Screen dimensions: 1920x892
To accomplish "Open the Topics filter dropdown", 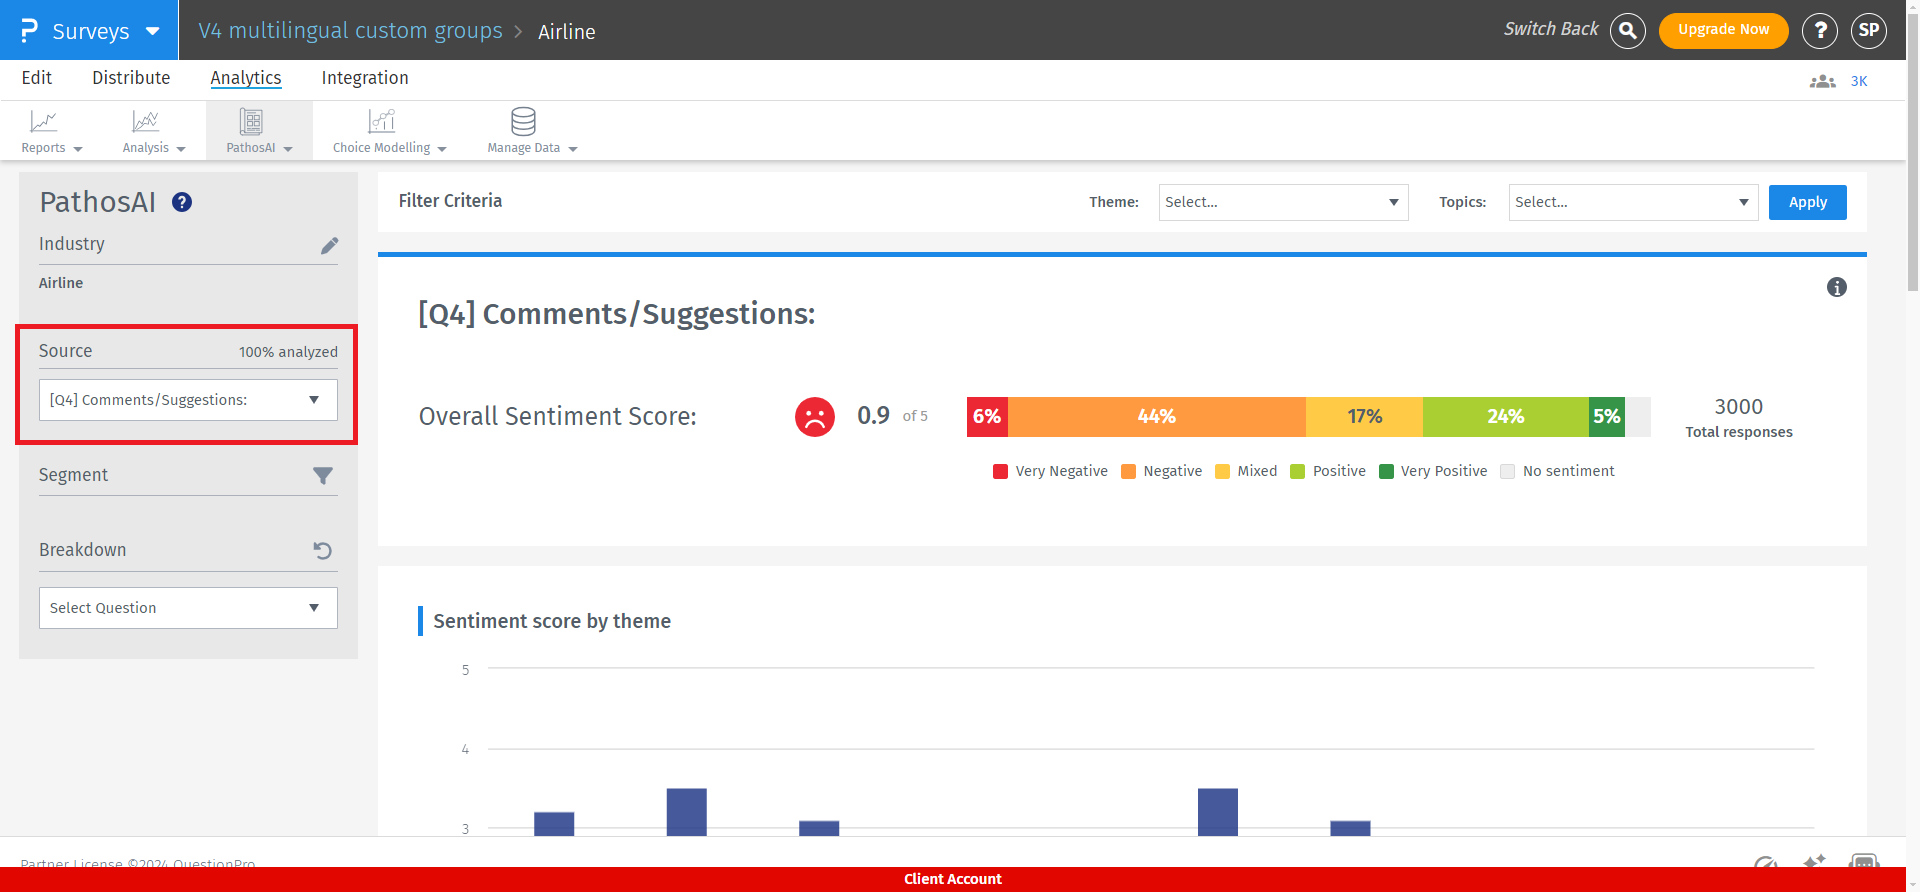I will 1634,202.
